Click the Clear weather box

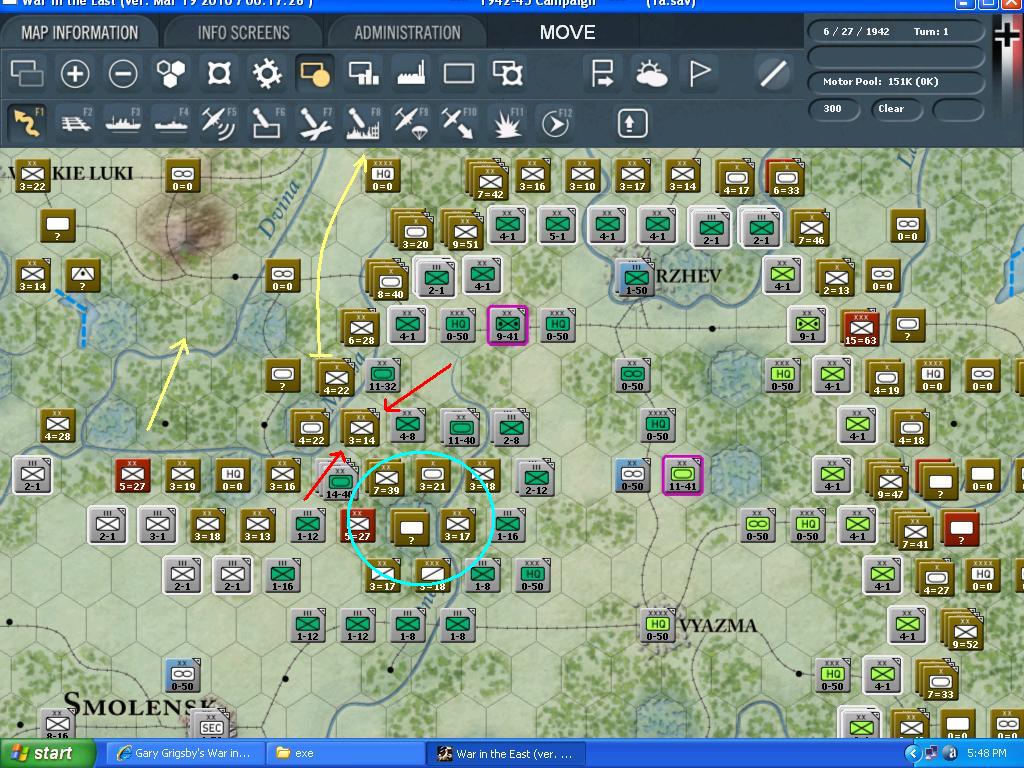[x=895, y=108]
